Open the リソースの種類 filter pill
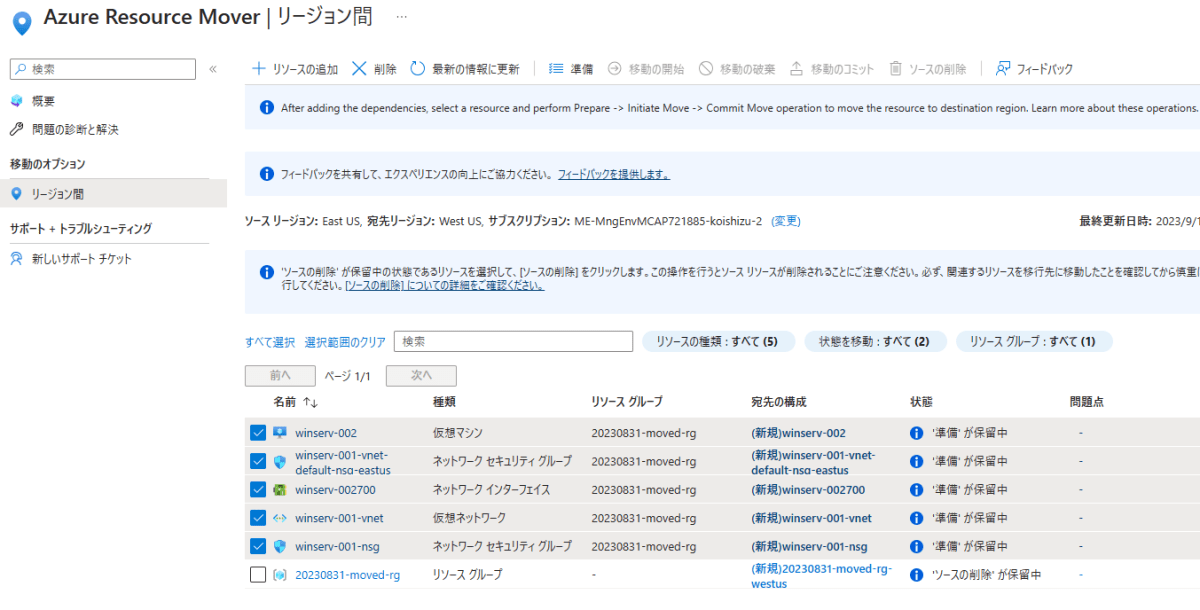The height and width of the screenshot is (610, 1200). (718, 342)
